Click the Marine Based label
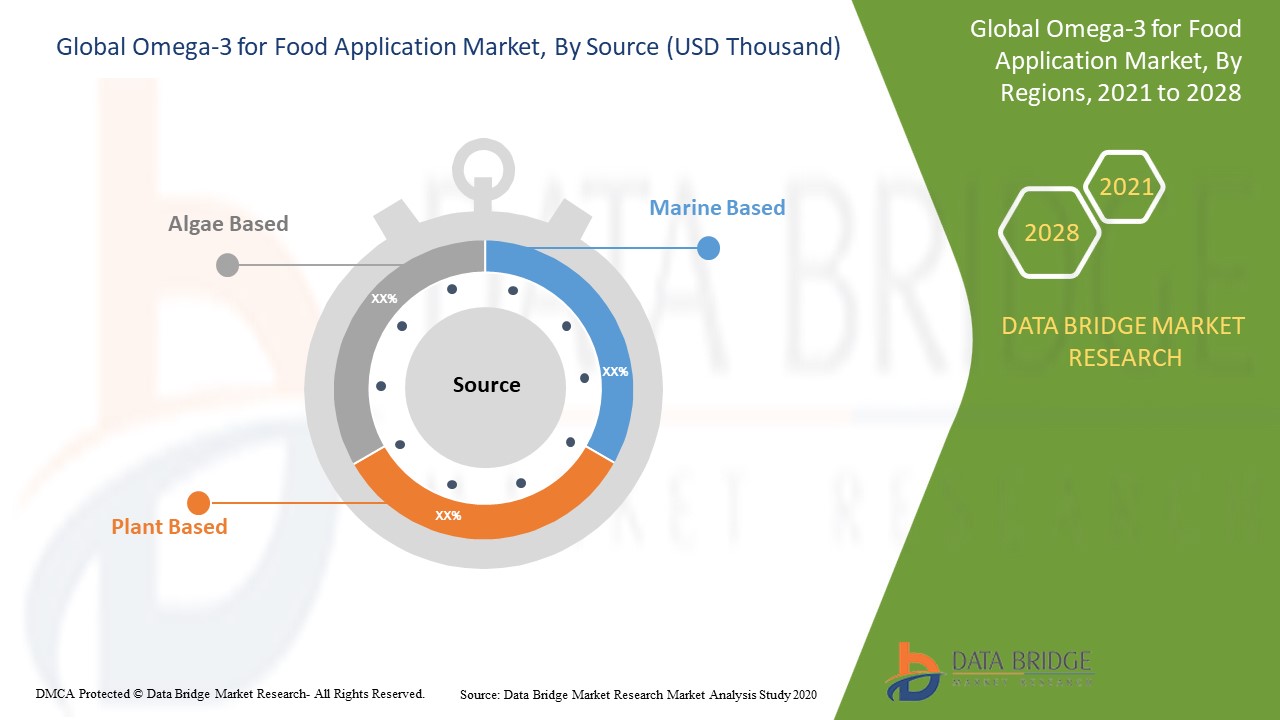 (717, 208)
